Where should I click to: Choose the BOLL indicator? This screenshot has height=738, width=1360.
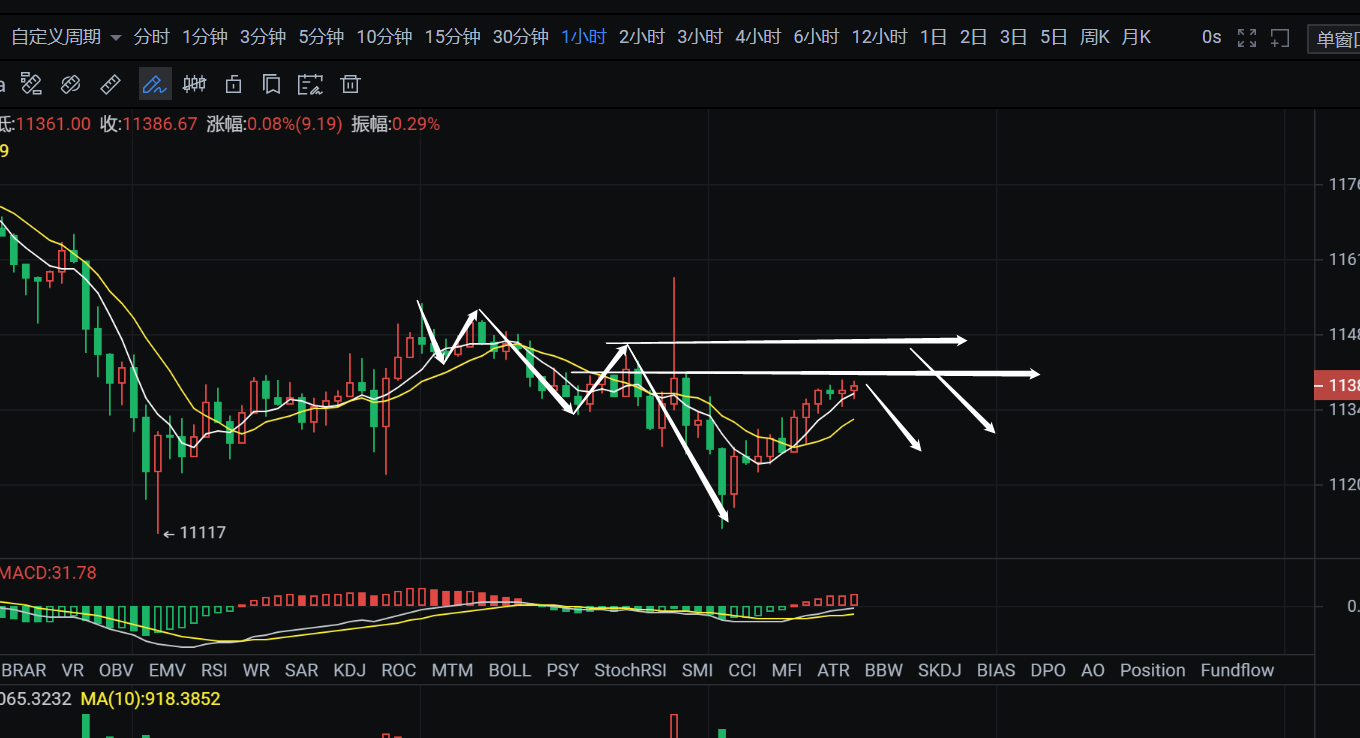509,670
